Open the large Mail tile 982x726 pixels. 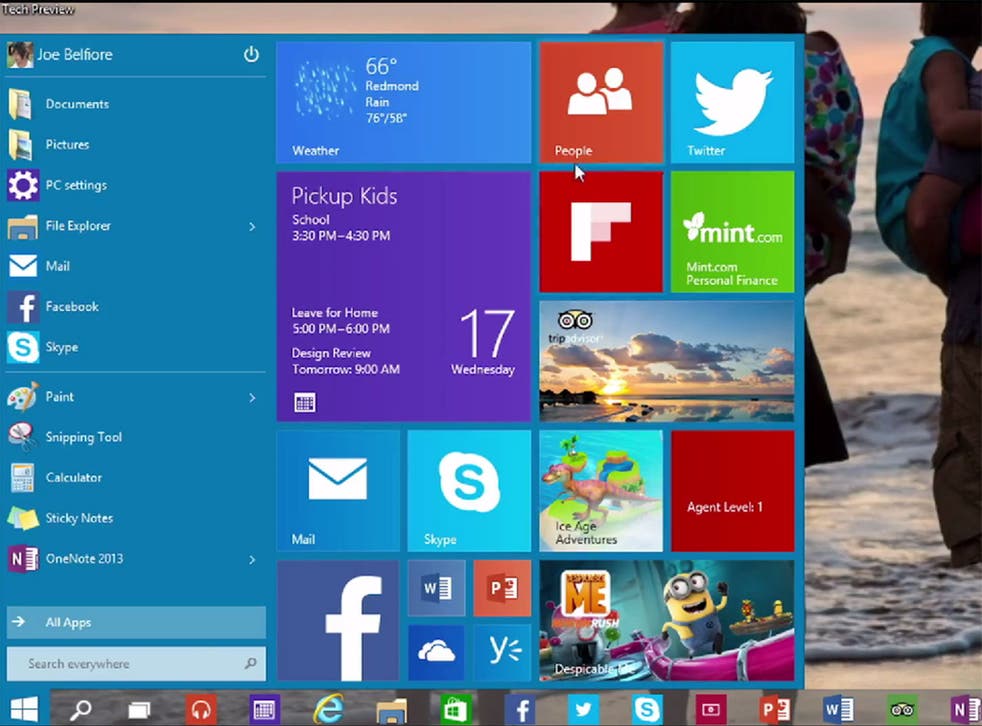(x=338, y=490)
